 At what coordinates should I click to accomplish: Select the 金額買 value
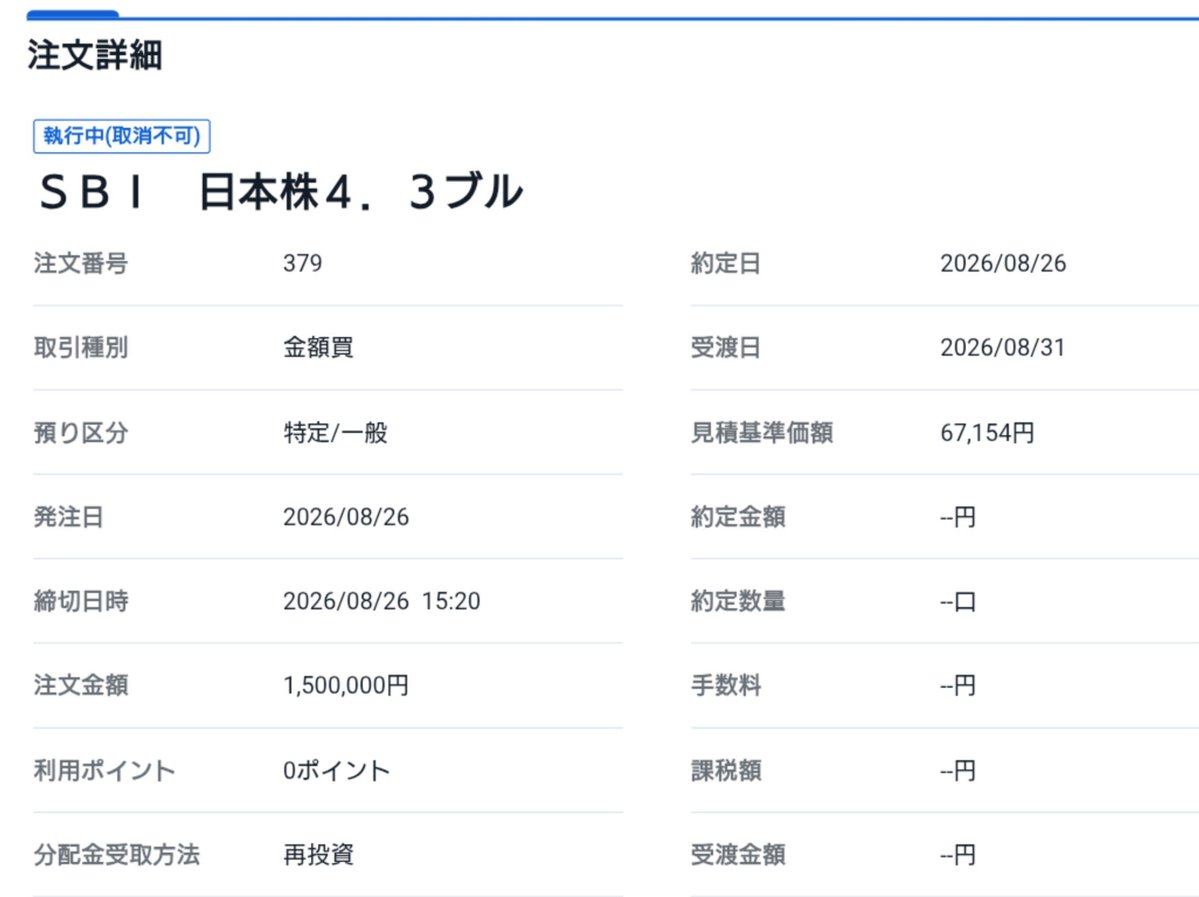318,347
